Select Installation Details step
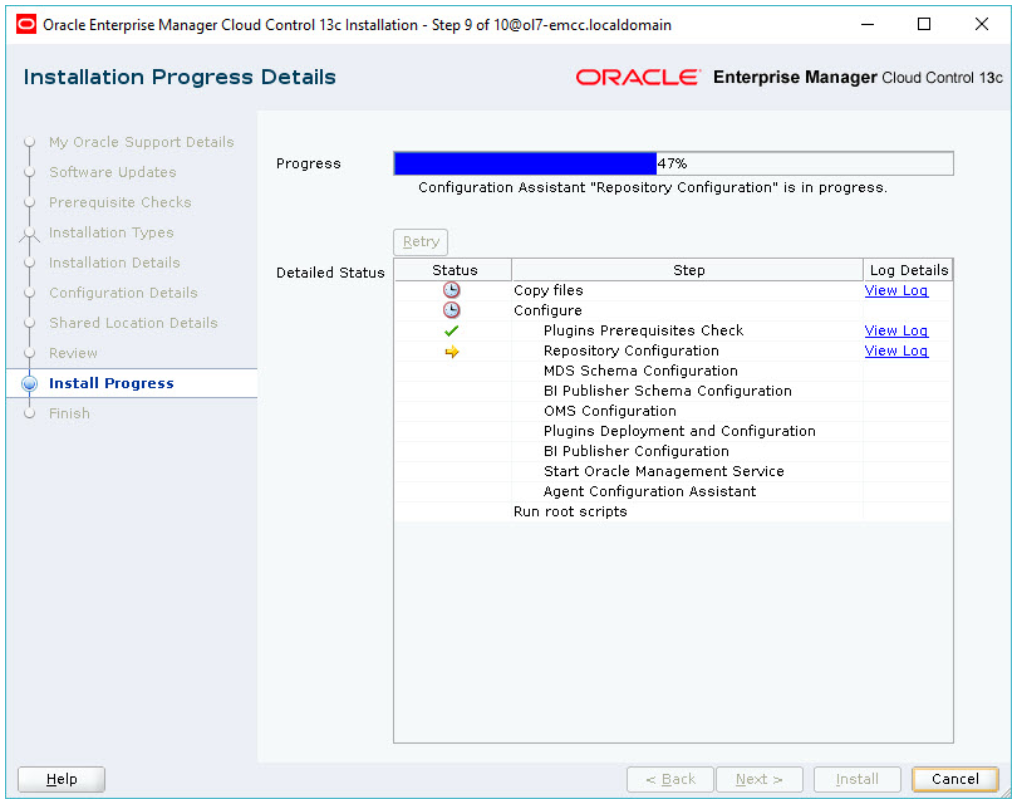Viewport: 1017px width, 802px height. point(115,263)
